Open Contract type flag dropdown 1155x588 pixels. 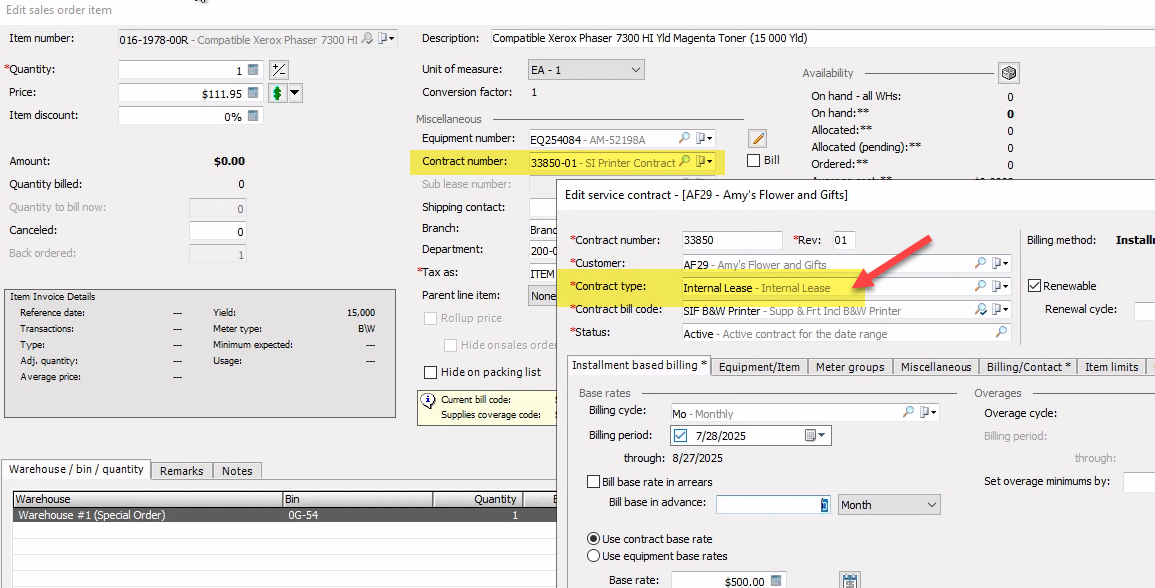1000,286
